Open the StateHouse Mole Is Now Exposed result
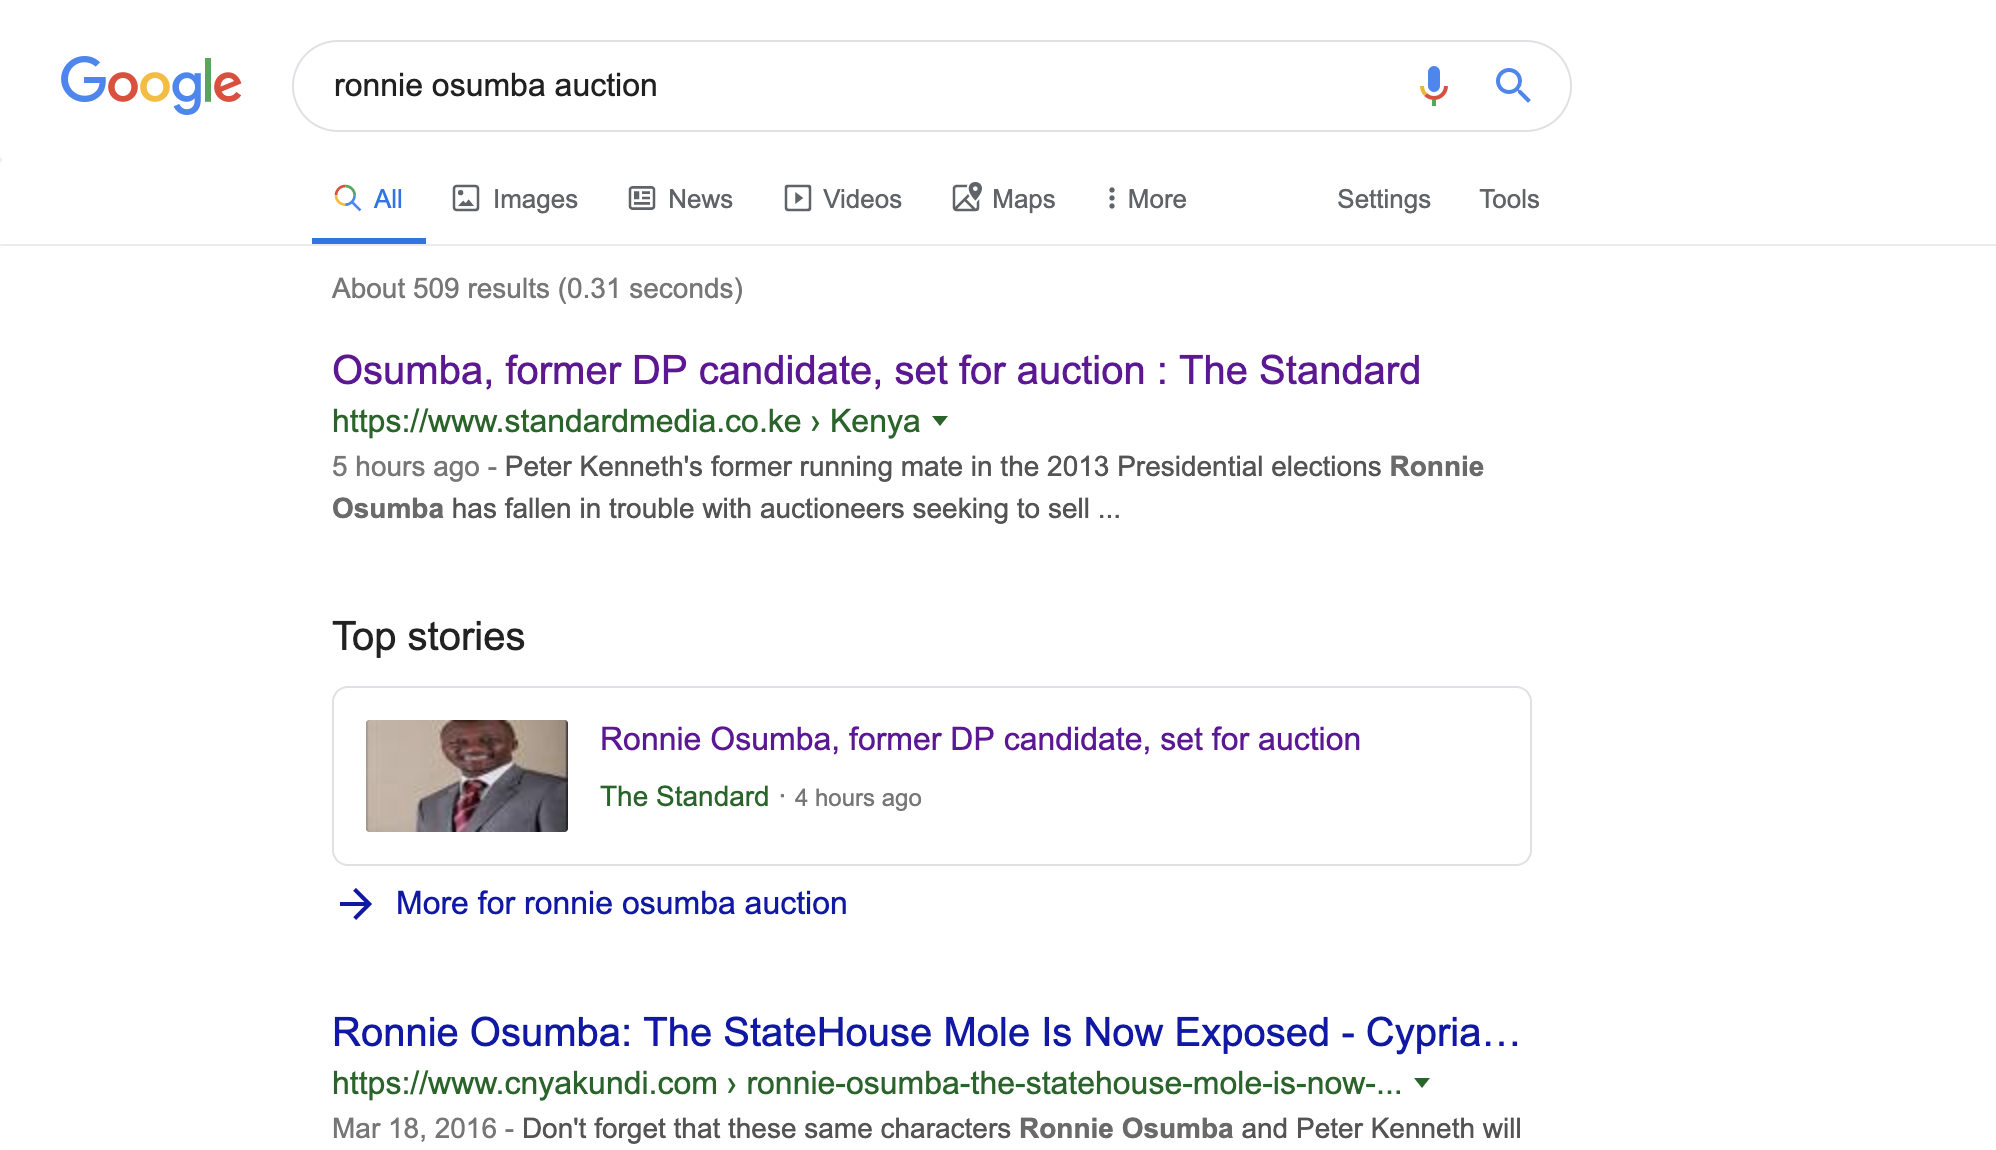The width and height of the screenshot is (1996, 1150). click(926, 1032)
